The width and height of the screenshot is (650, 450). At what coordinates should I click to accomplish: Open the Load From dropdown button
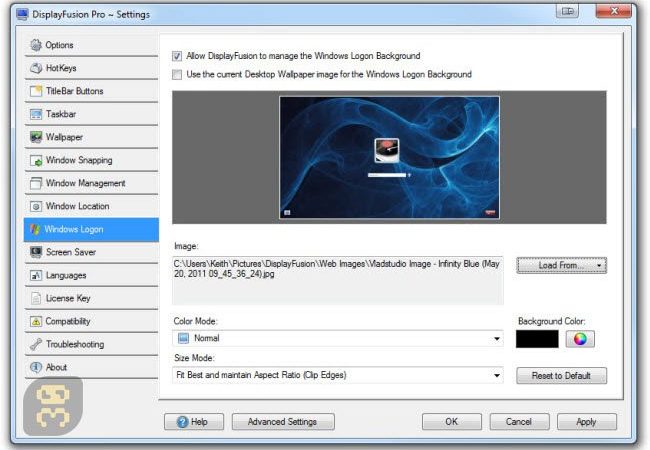562,265
